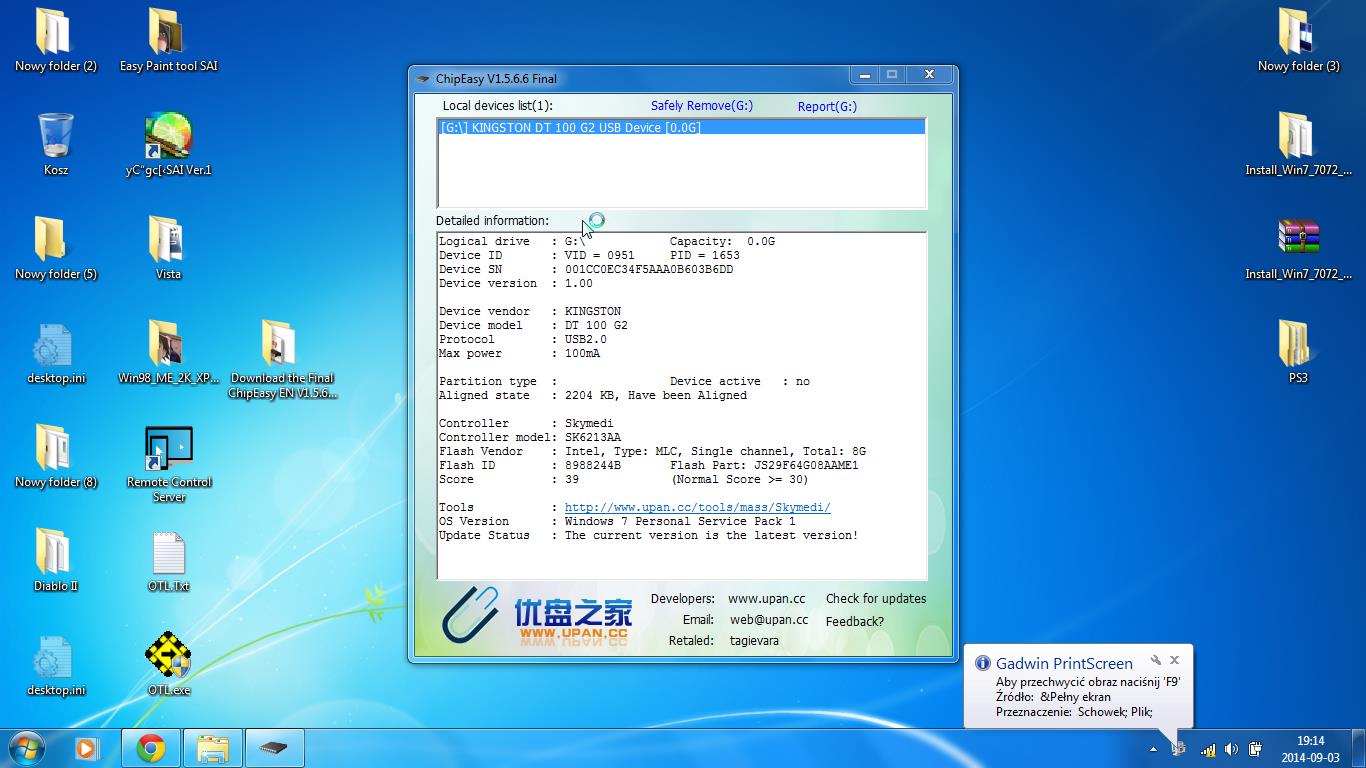The height and width of the screenshot is (768, 1366).
Task: Click the Gadwin PrintScreen balloon title
Action: click(x=1064, y=663)
